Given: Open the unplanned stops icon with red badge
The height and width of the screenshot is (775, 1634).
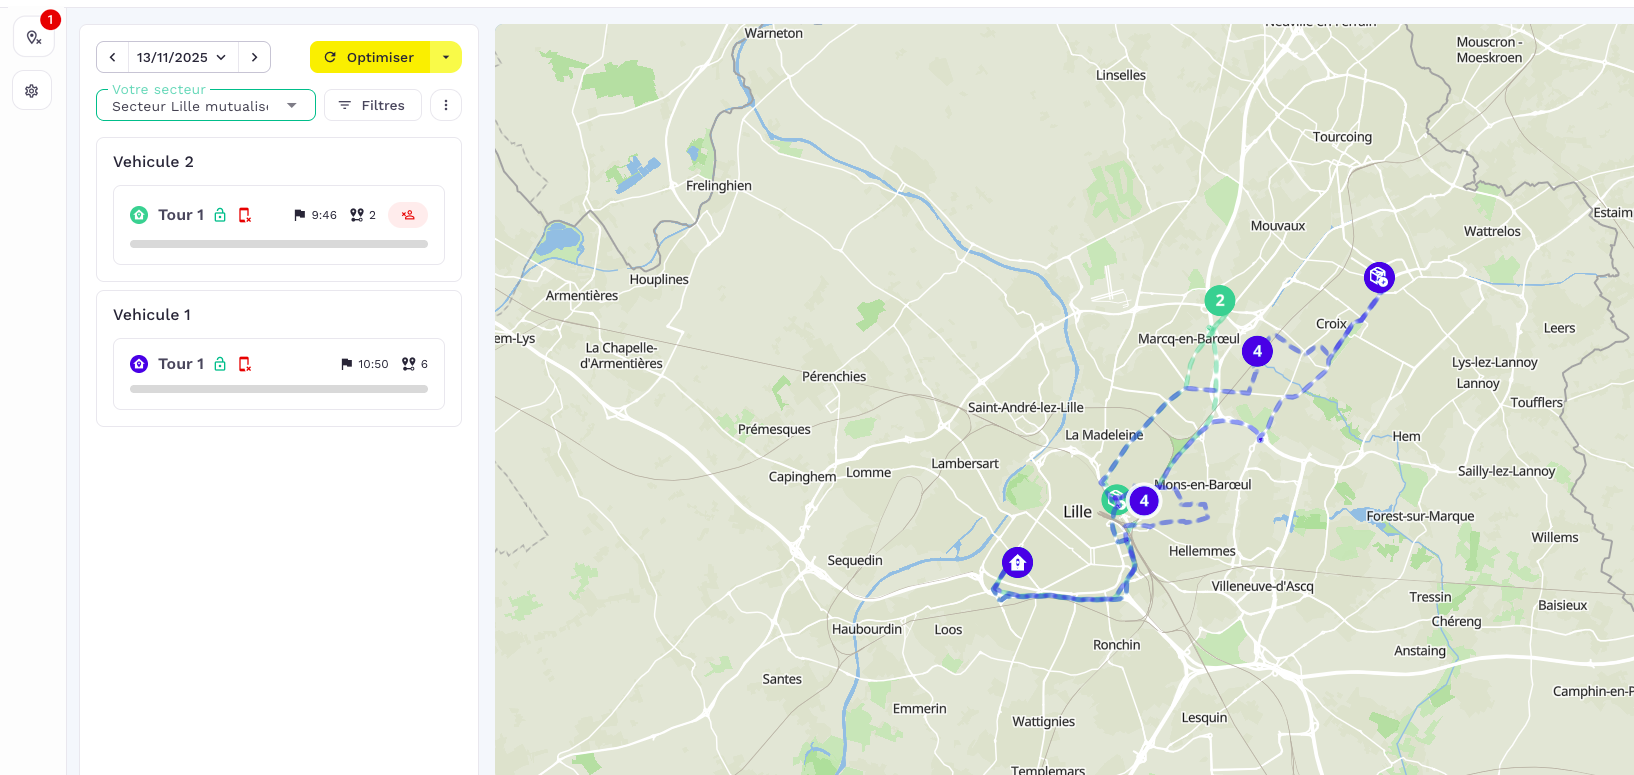Looking at the screenshot, I should (33, 37).
